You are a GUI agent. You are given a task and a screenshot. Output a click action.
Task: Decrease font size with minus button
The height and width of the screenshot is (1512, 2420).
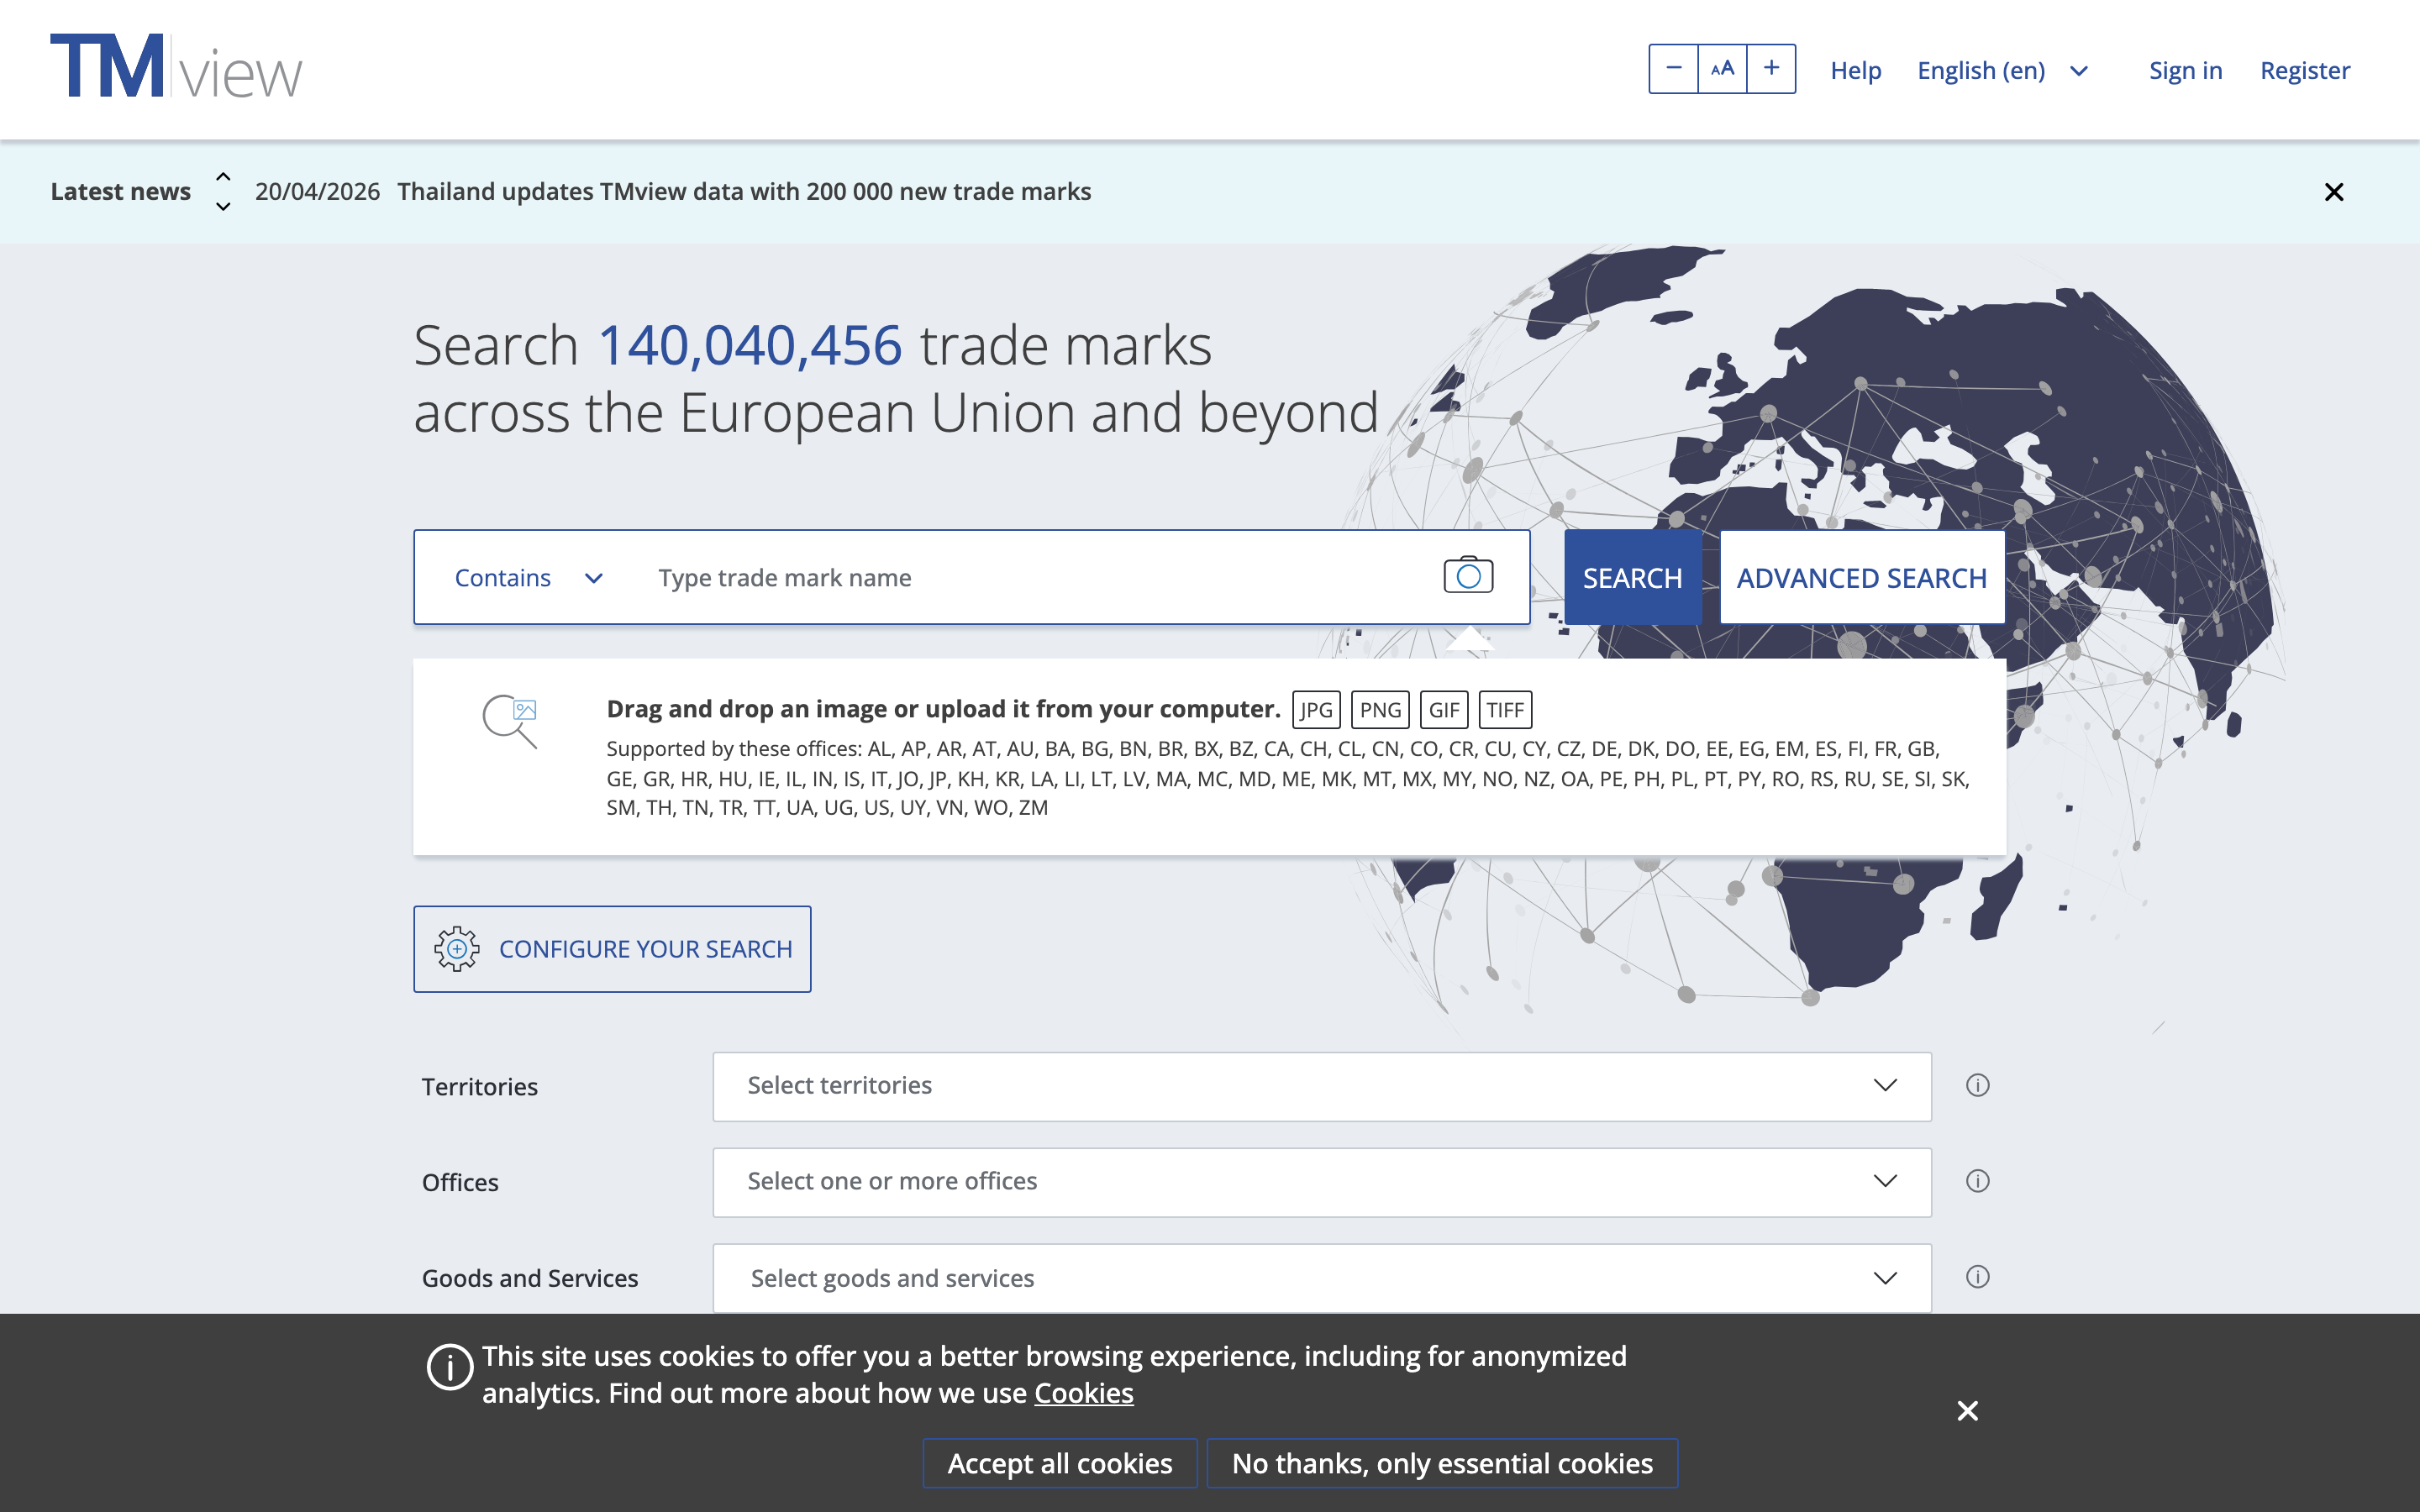click(1673, 69)
